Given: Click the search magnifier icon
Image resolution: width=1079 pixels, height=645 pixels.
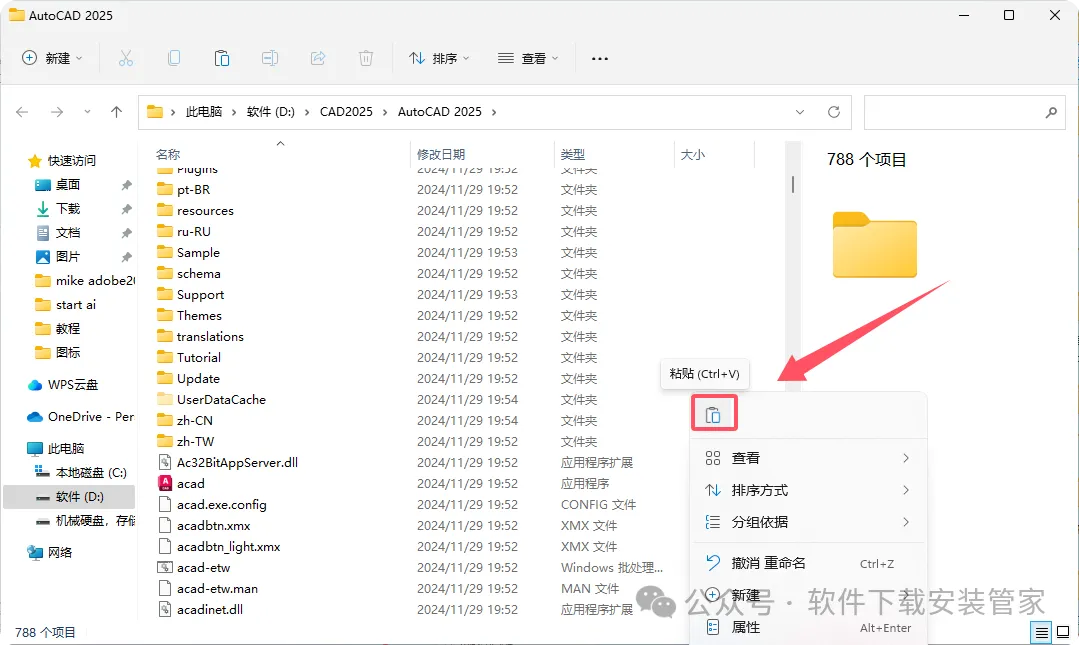Looking at the screenshot, I should coord(1051,112).
